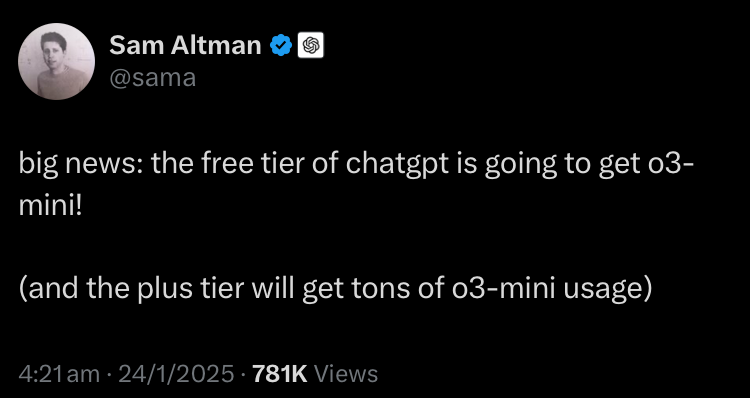Open the 4:21 am timestamp link

59,374
